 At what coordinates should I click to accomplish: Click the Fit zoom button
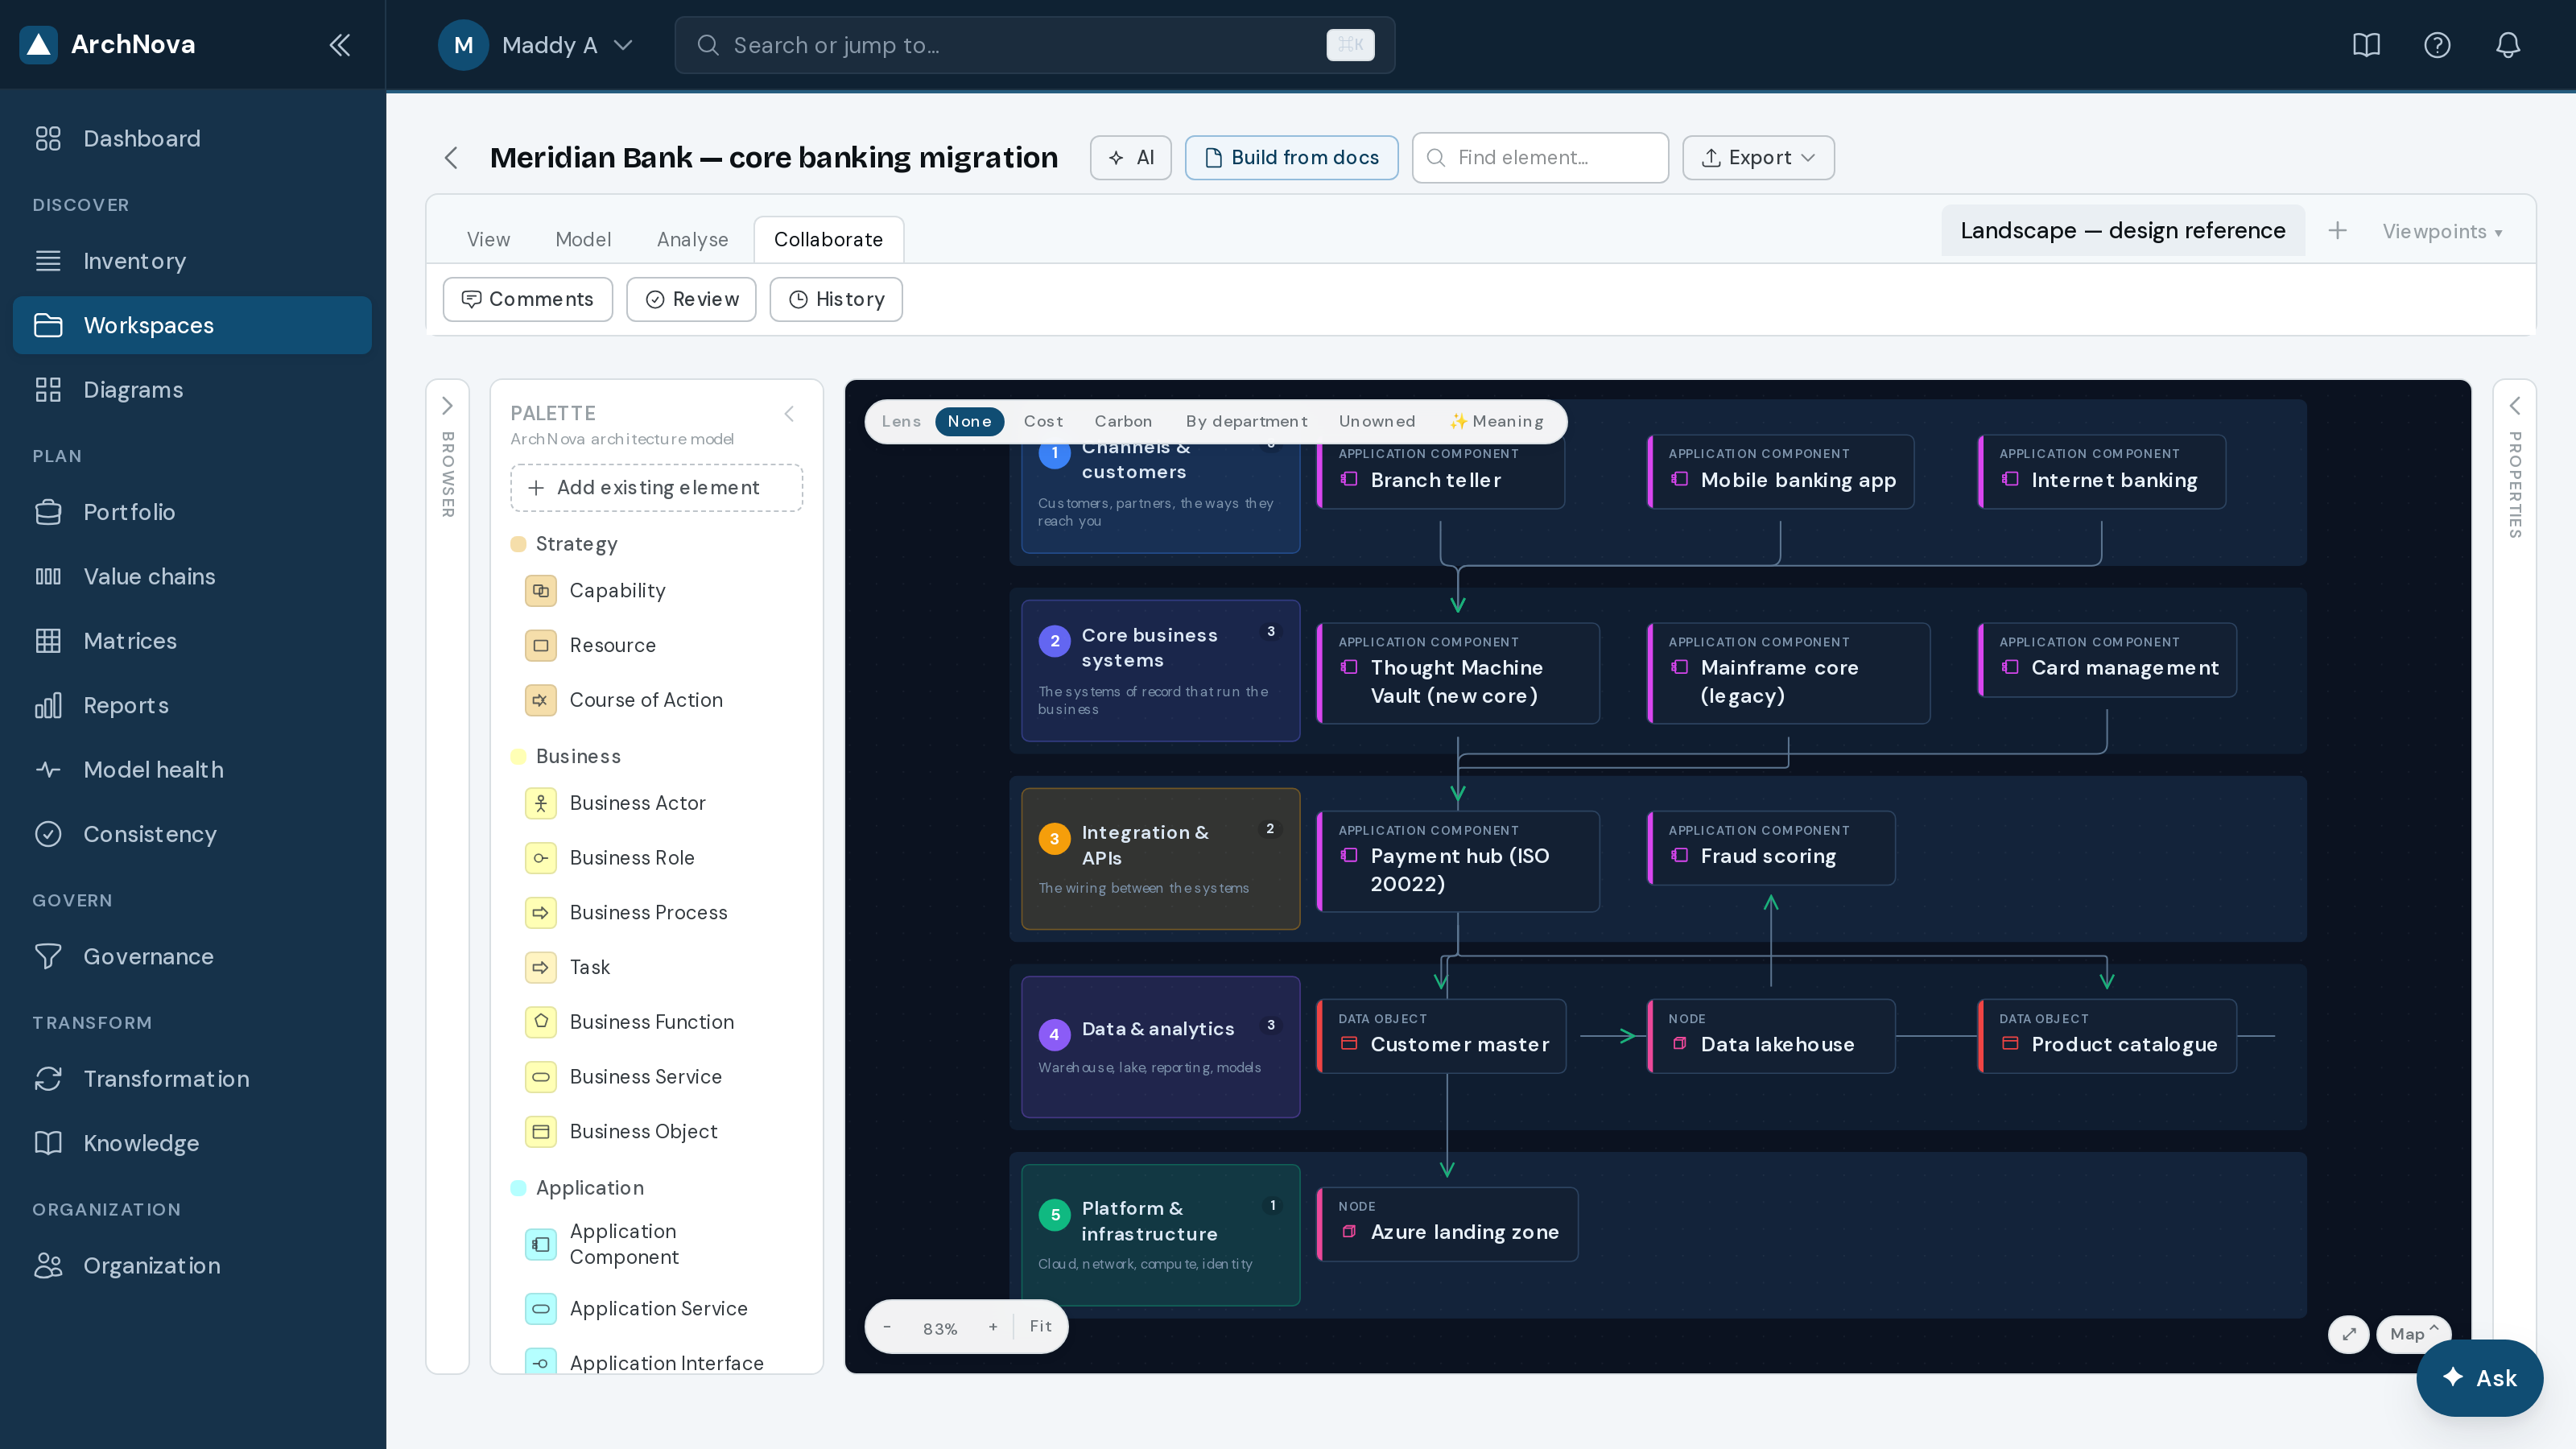(x=1040, y=1327)
